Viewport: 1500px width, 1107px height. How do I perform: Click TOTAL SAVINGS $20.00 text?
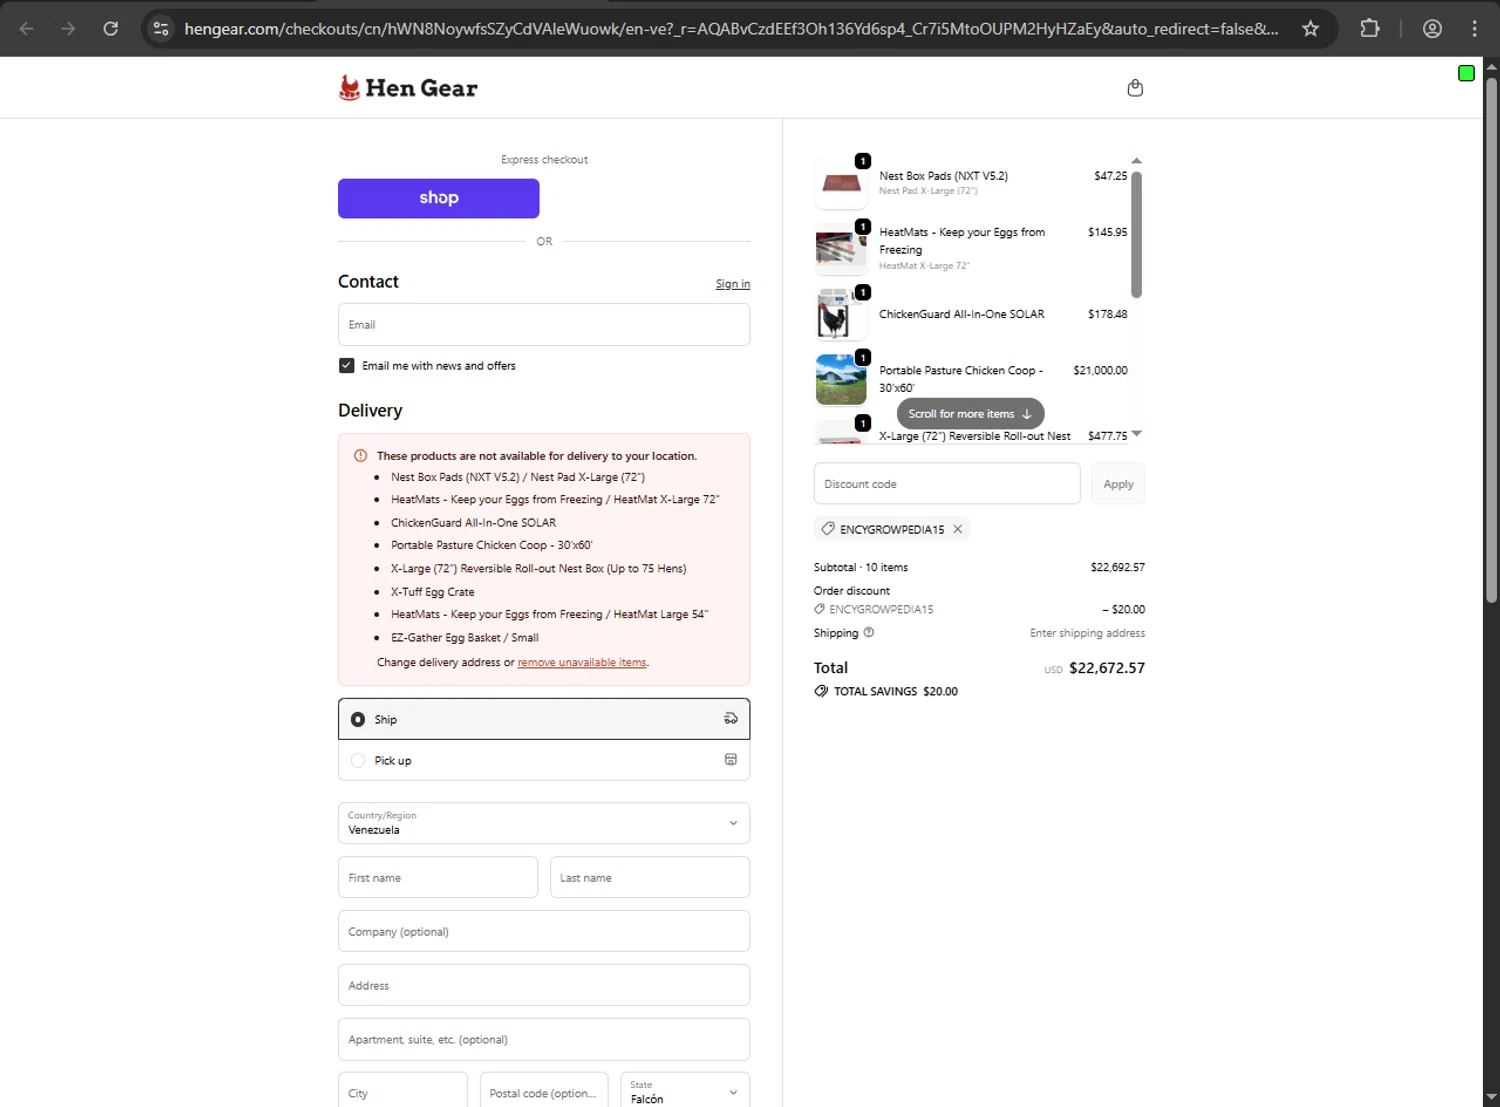[896, 691]
